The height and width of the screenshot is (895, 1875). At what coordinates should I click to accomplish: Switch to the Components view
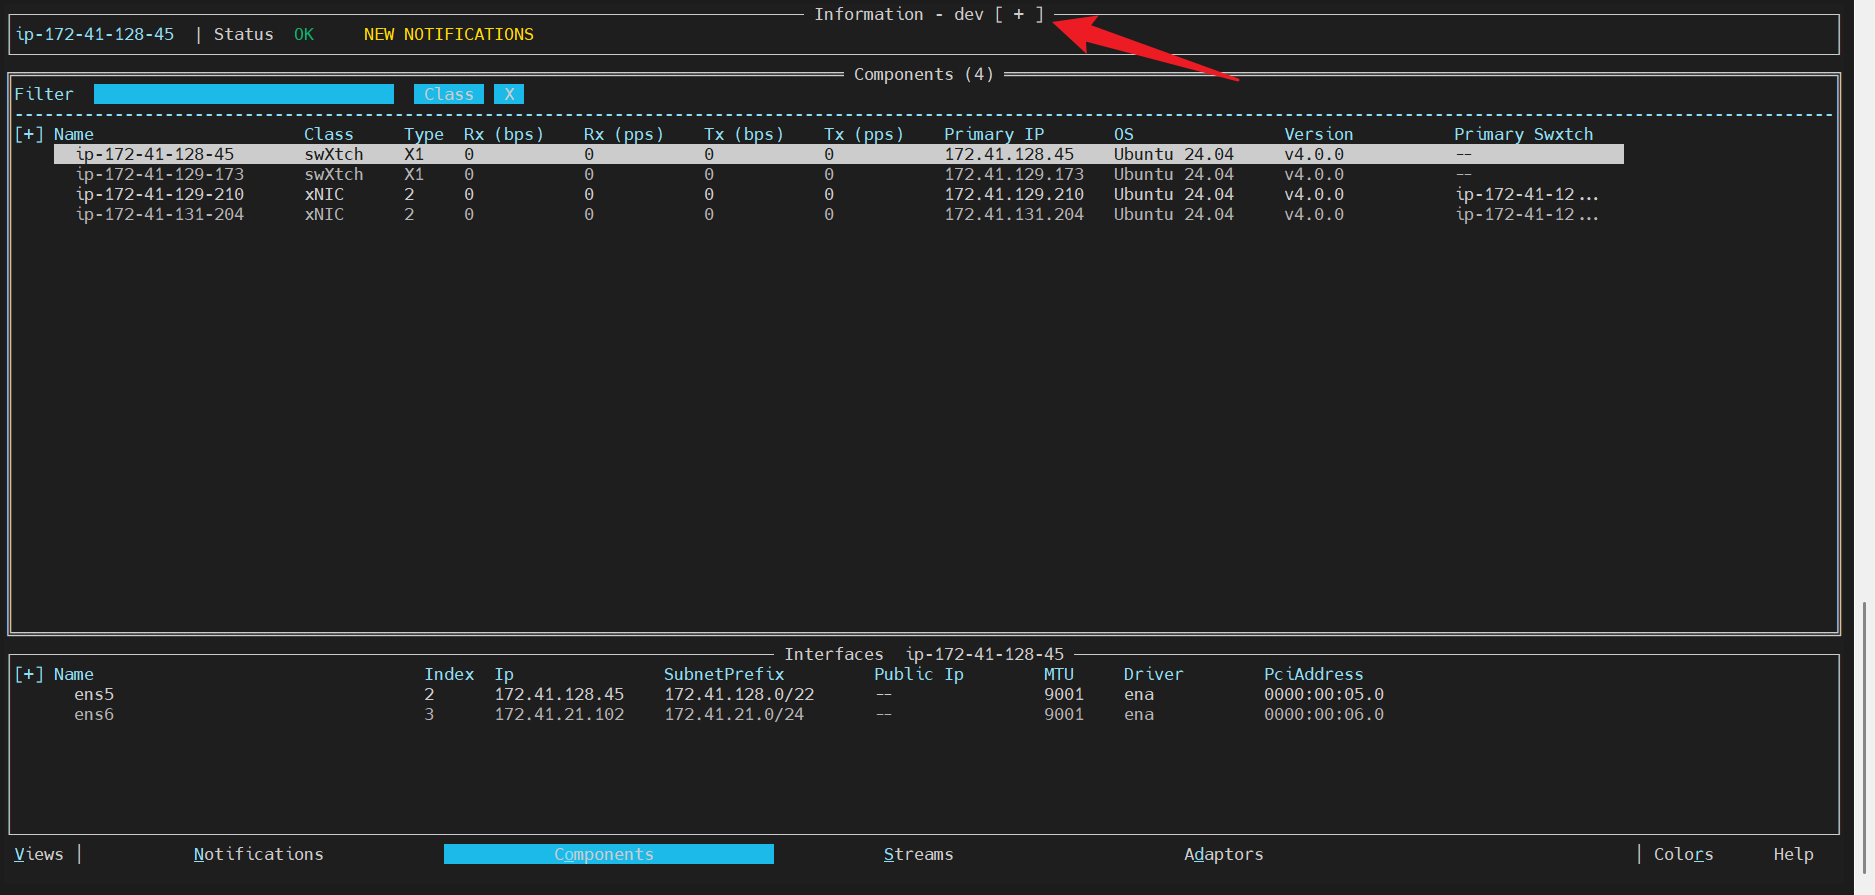tap(609, 854)
